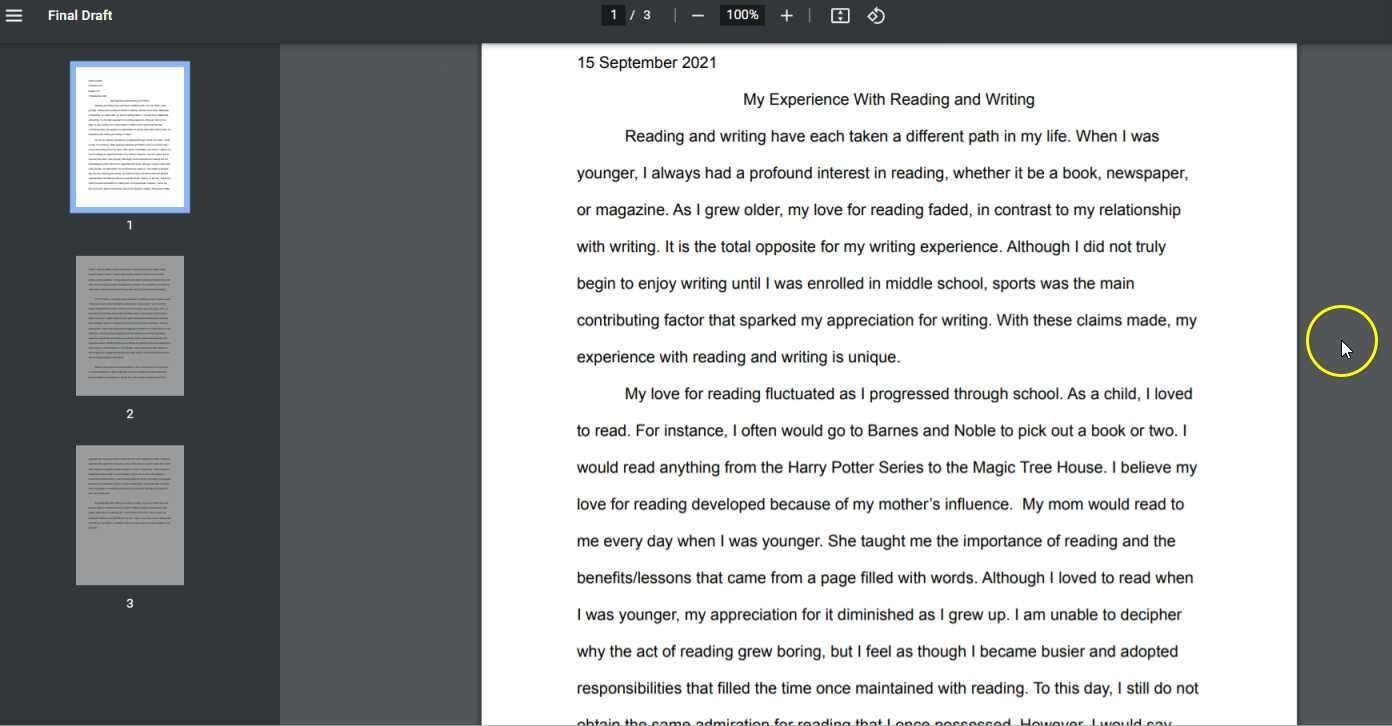This screenshot has height=726, width=1392.
Task: Click the current page number input
Action: tap(613, 14)
